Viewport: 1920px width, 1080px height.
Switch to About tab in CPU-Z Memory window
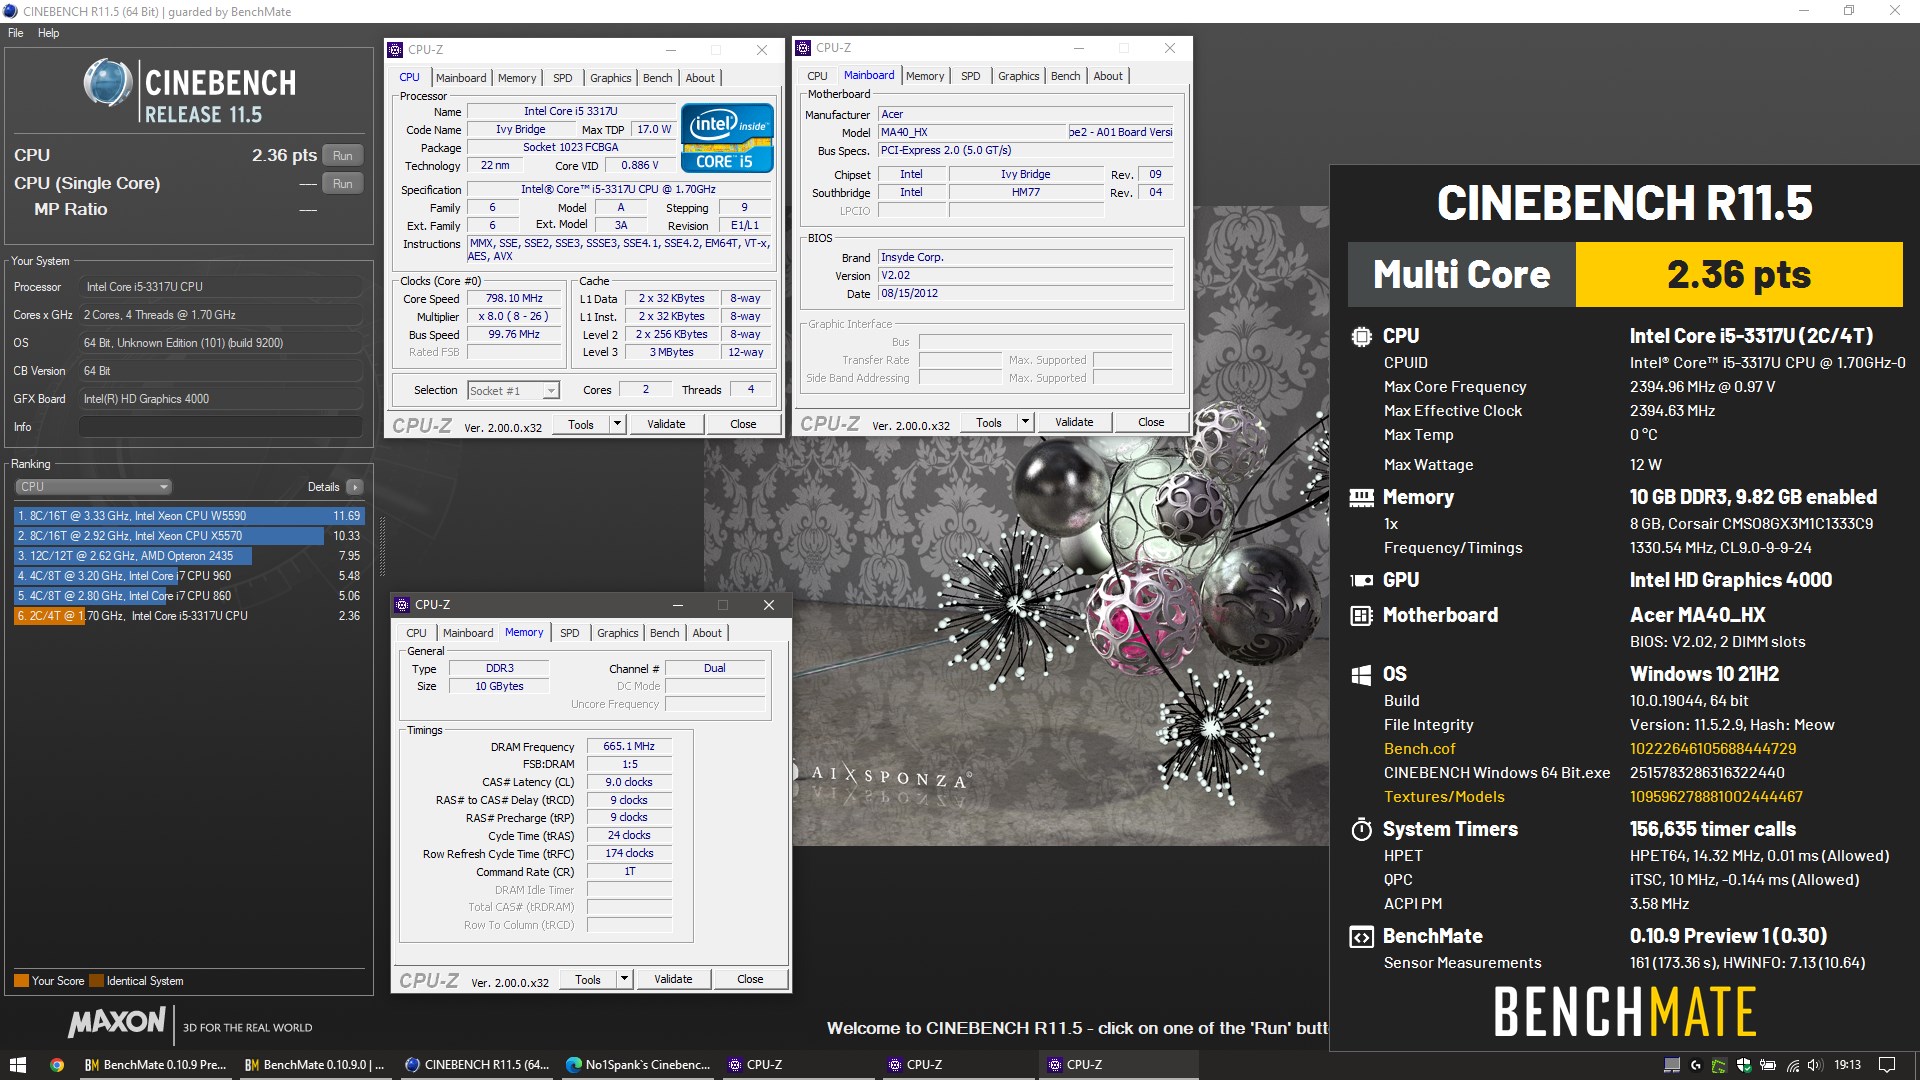pos(707,633)
